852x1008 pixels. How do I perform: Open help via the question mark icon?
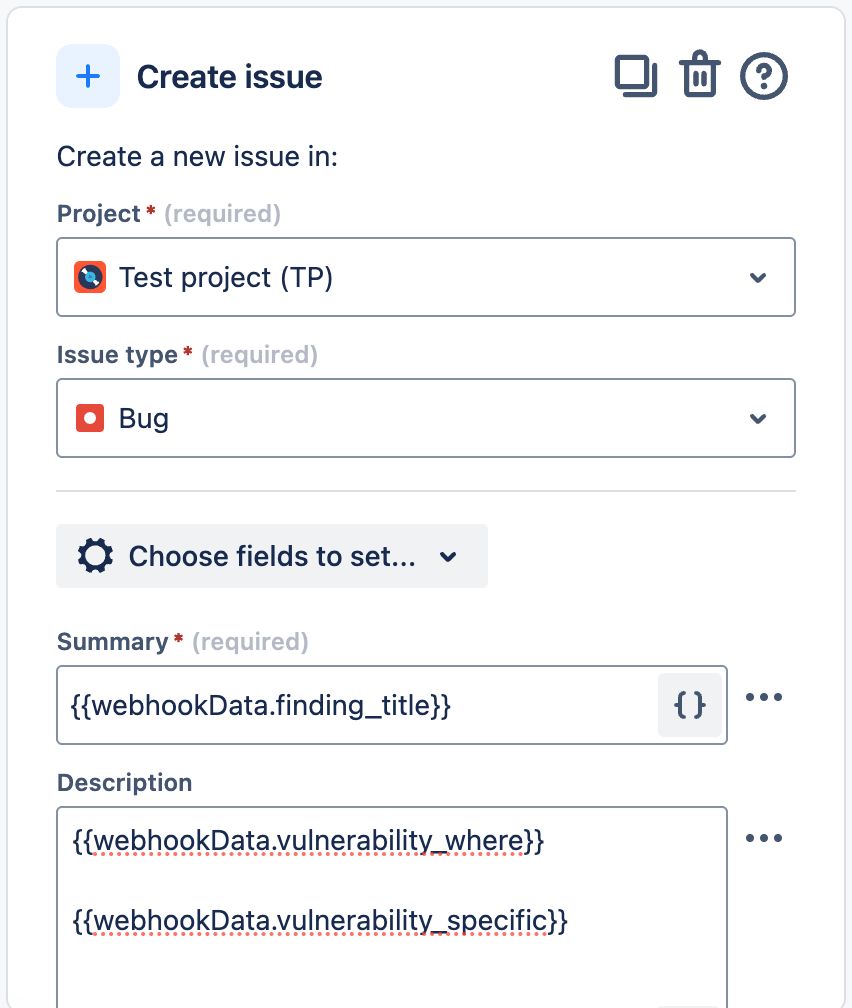point(764,77)
